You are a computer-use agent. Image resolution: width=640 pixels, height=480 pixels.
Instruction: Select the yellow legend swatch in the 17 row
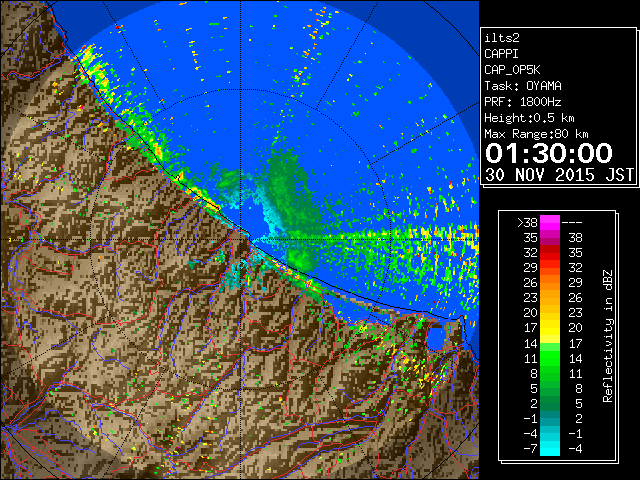coord(550,328)
